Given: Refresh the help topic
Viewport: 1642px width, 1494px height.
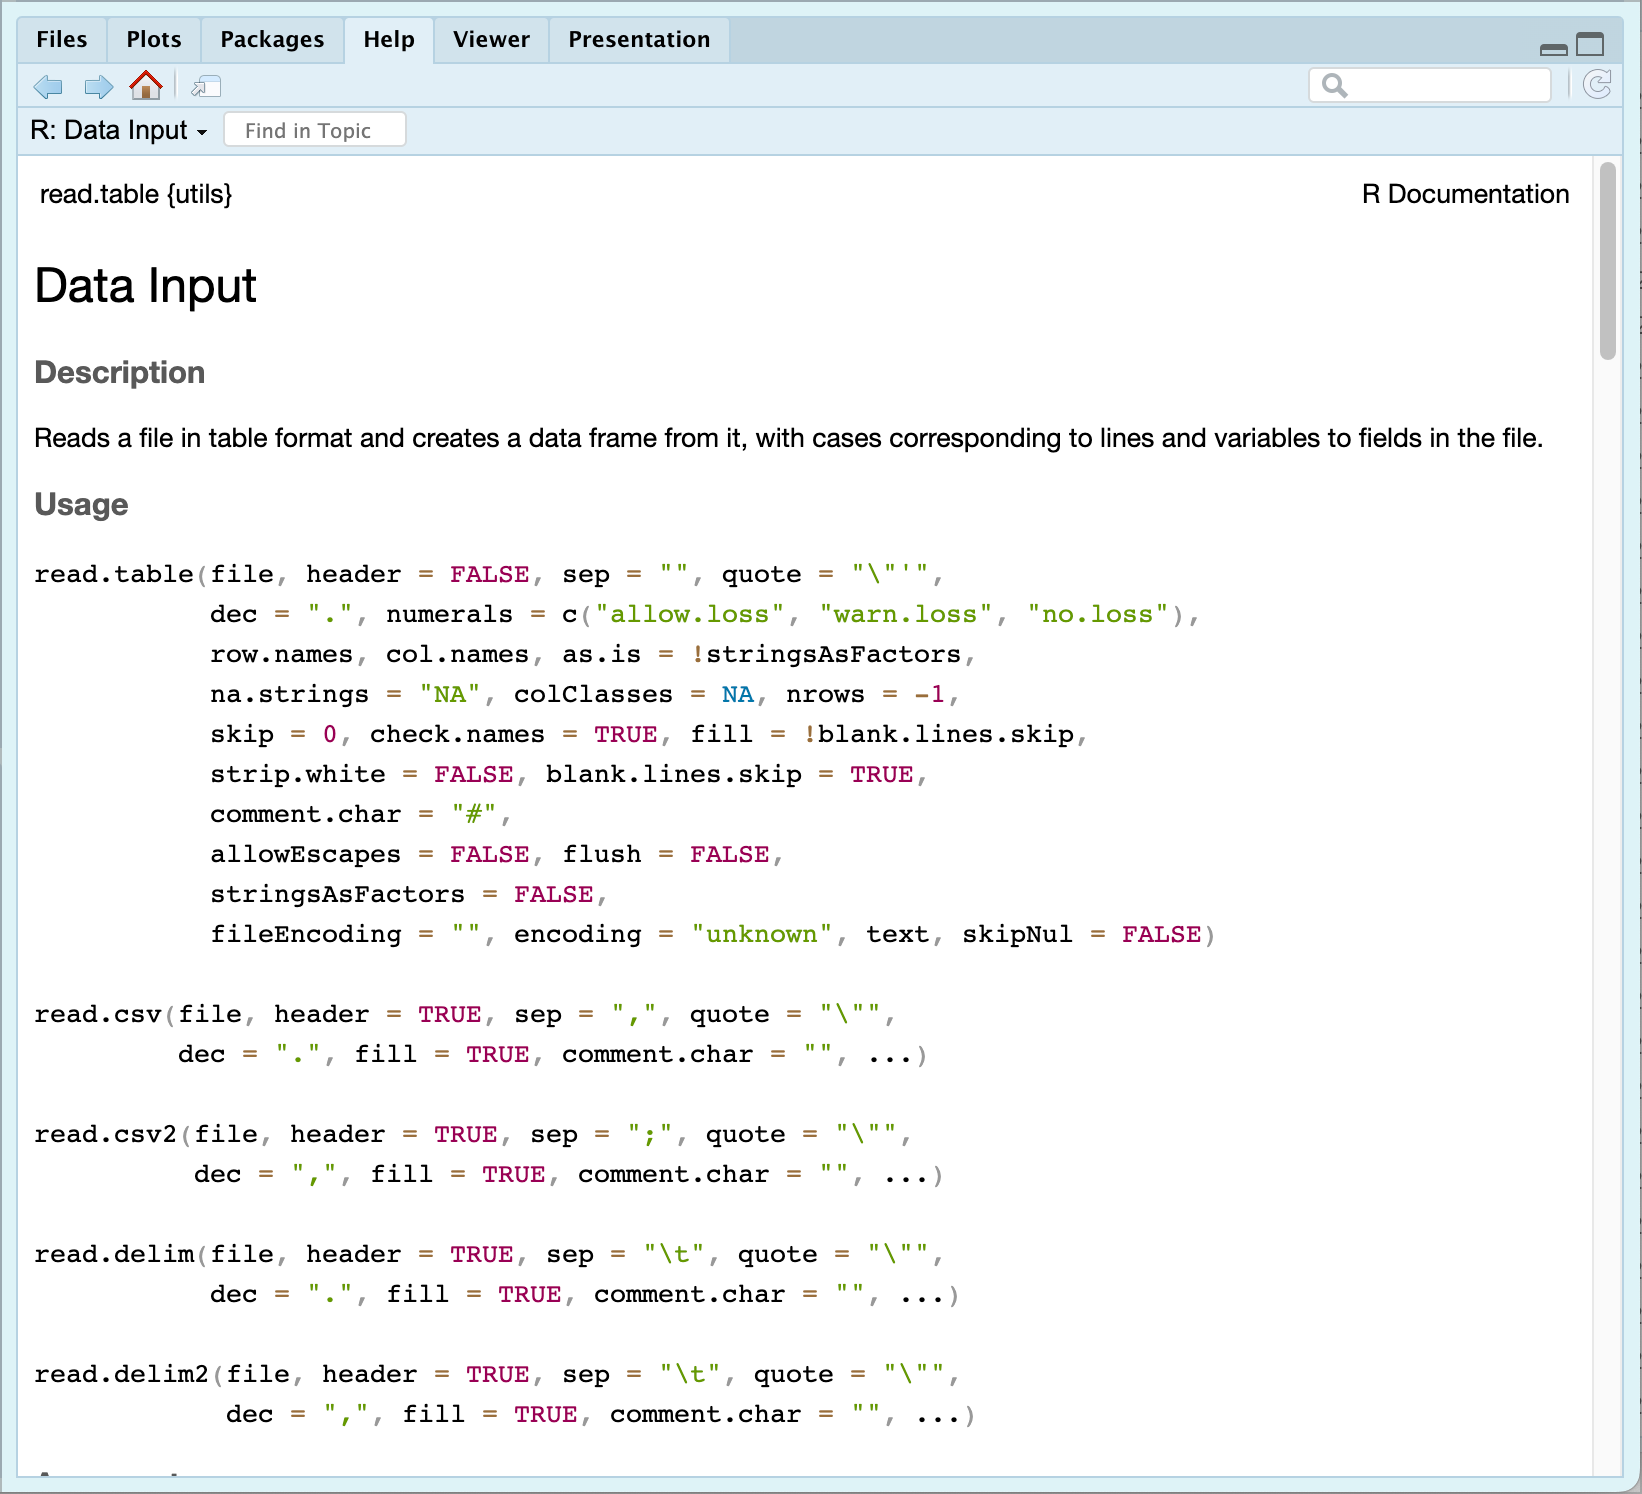Looking at the screenshot, I should click(1597, 85).
